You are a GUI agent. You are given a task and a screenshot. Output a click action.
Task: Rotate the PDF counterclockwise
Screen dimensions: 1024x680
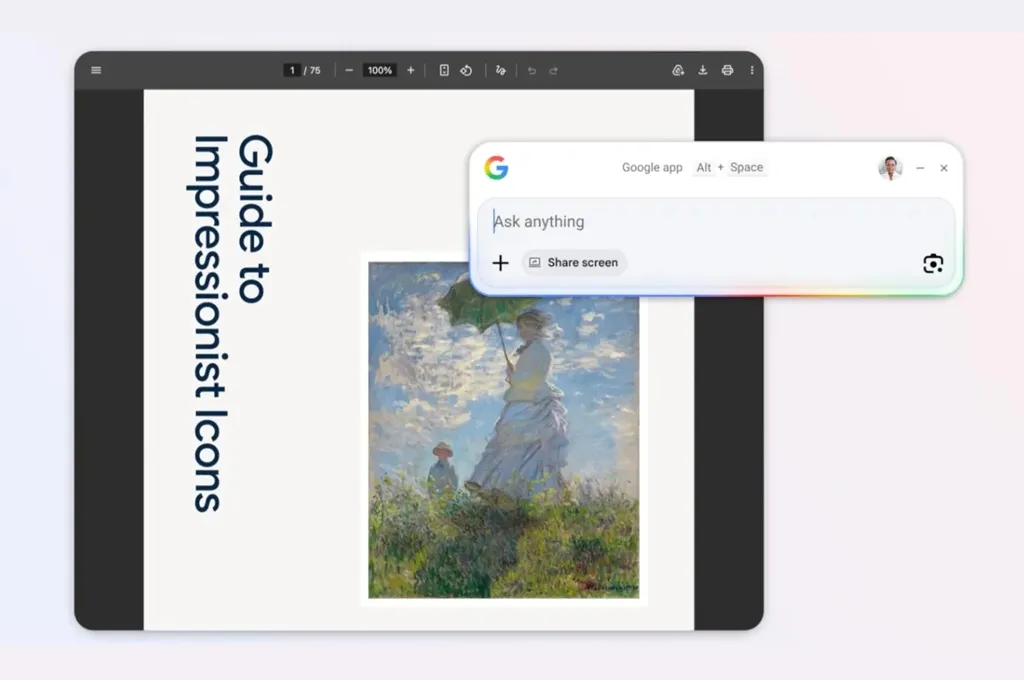pyautogui.click(x=466, y=70)
